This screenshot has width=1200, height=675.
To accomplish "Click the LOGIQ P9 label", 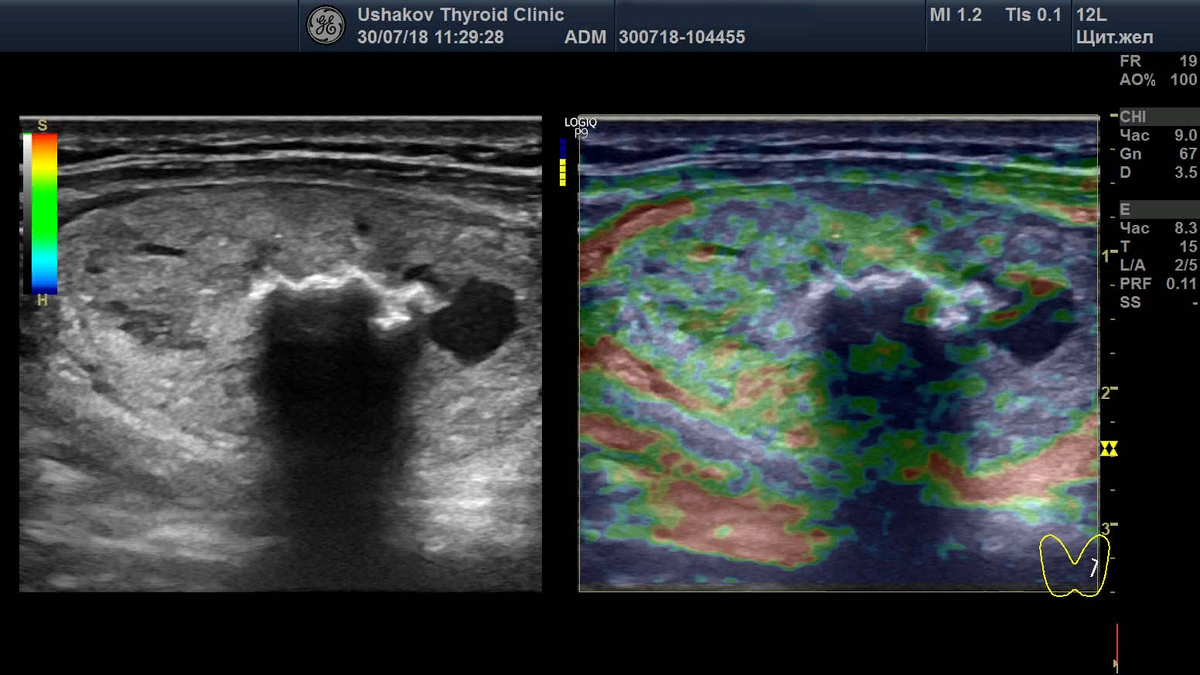I will point(580,127).
